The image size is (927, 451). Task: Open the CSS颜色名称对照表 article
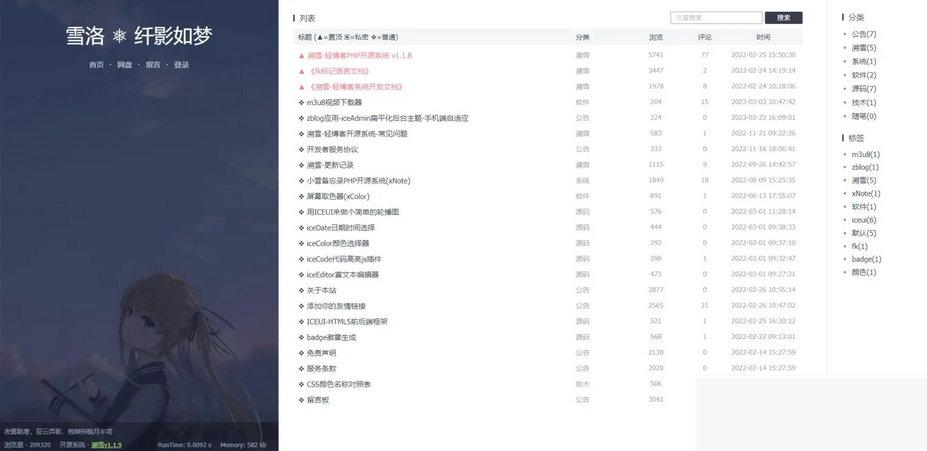[338, 384]
